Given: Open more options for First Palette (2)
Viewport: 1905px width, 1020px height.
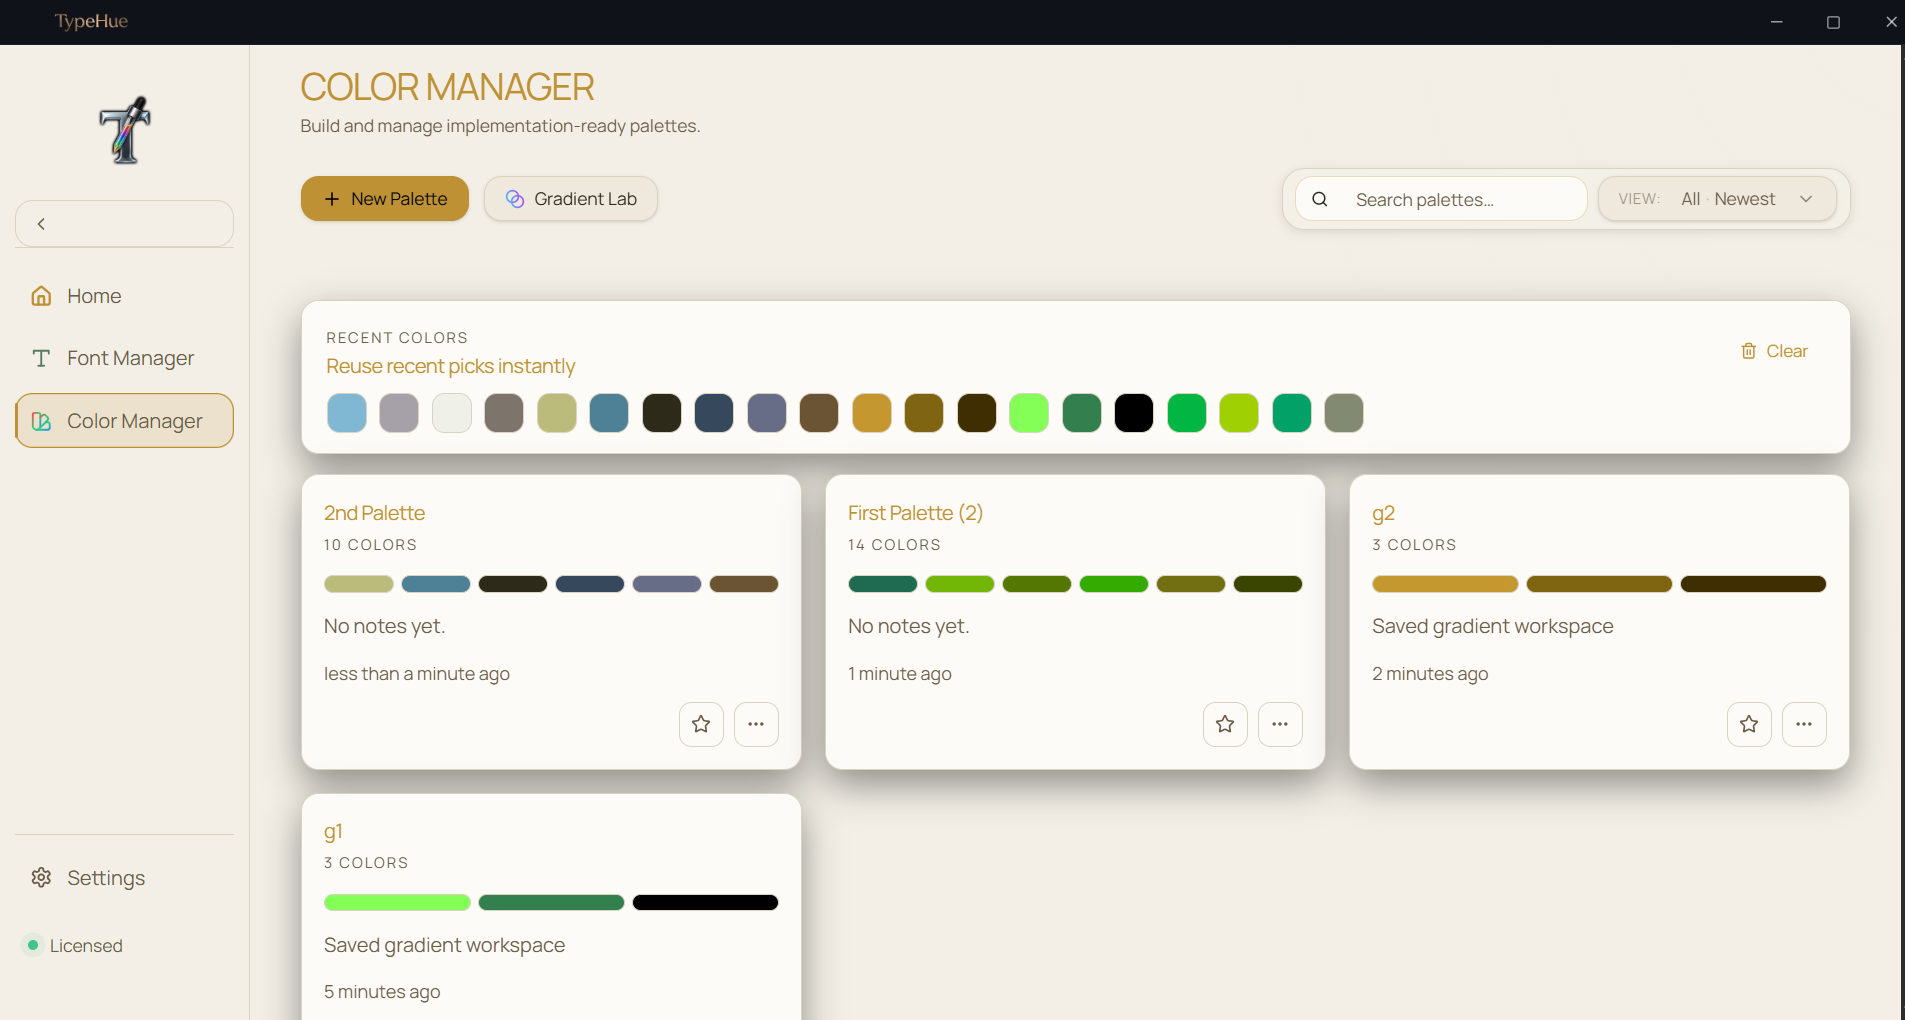Looking at the screenshot, I should pos(1280,724).
